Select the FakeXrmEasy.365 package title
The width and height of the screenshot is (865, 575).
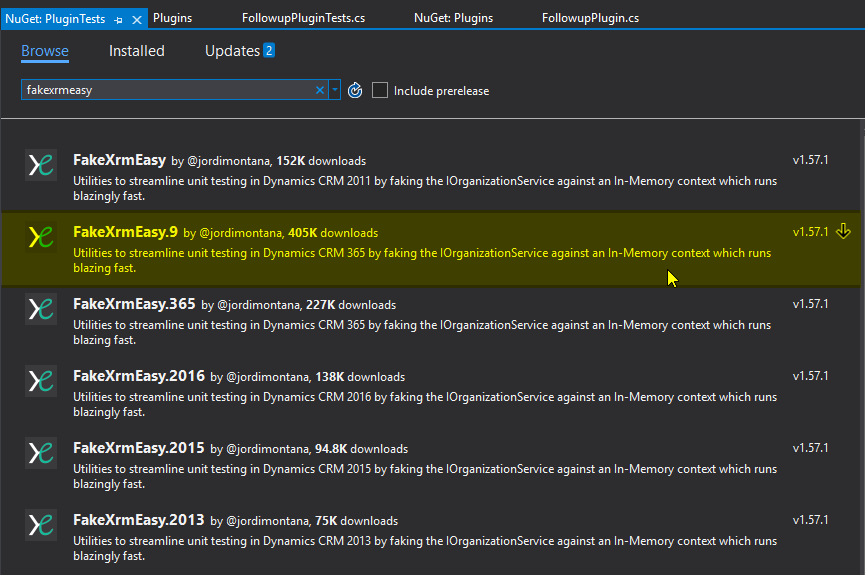coord(134,304)
